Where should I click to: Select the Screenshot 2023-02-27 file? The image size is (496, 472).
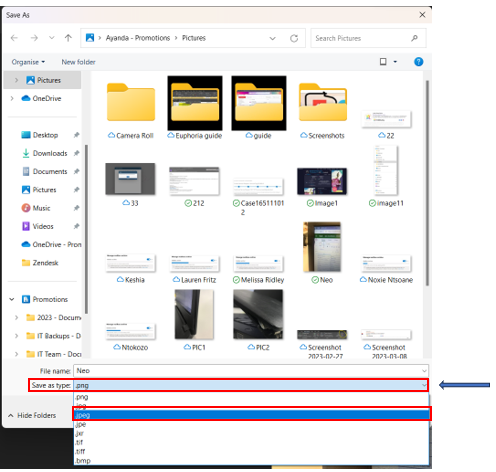coord(322,344)
